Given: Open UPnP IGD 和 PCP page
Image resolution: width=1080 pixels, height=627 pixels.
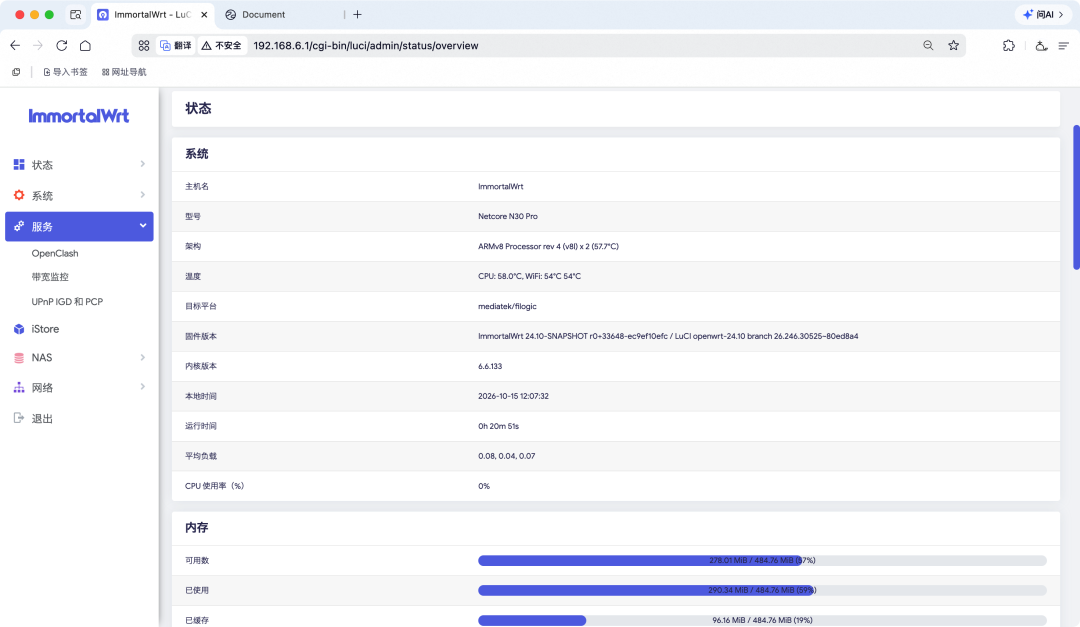Looking at the screenshot, I should pyautogui.click(x=67, y=302).
